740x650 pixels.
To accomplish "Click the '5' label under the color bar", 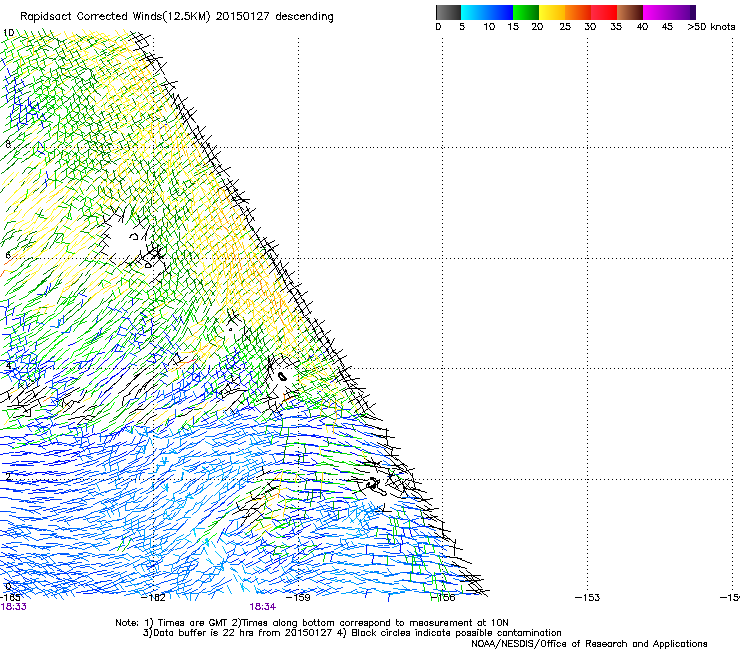I will point(462,27).
